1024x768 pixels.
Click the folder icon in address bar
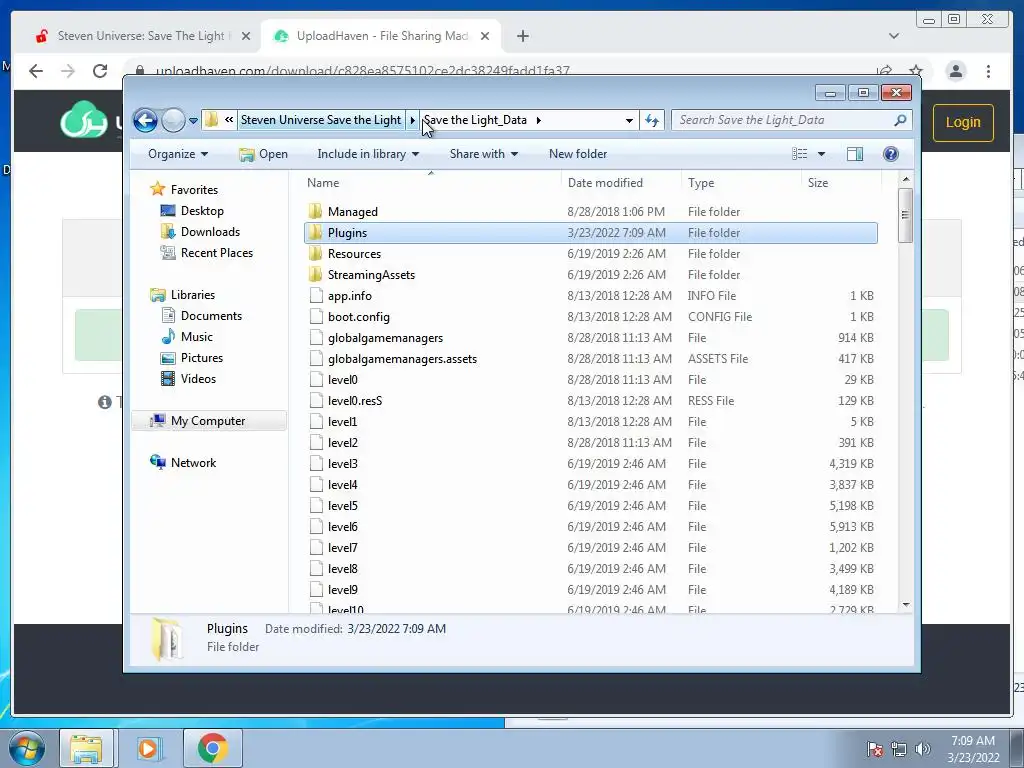212,120
